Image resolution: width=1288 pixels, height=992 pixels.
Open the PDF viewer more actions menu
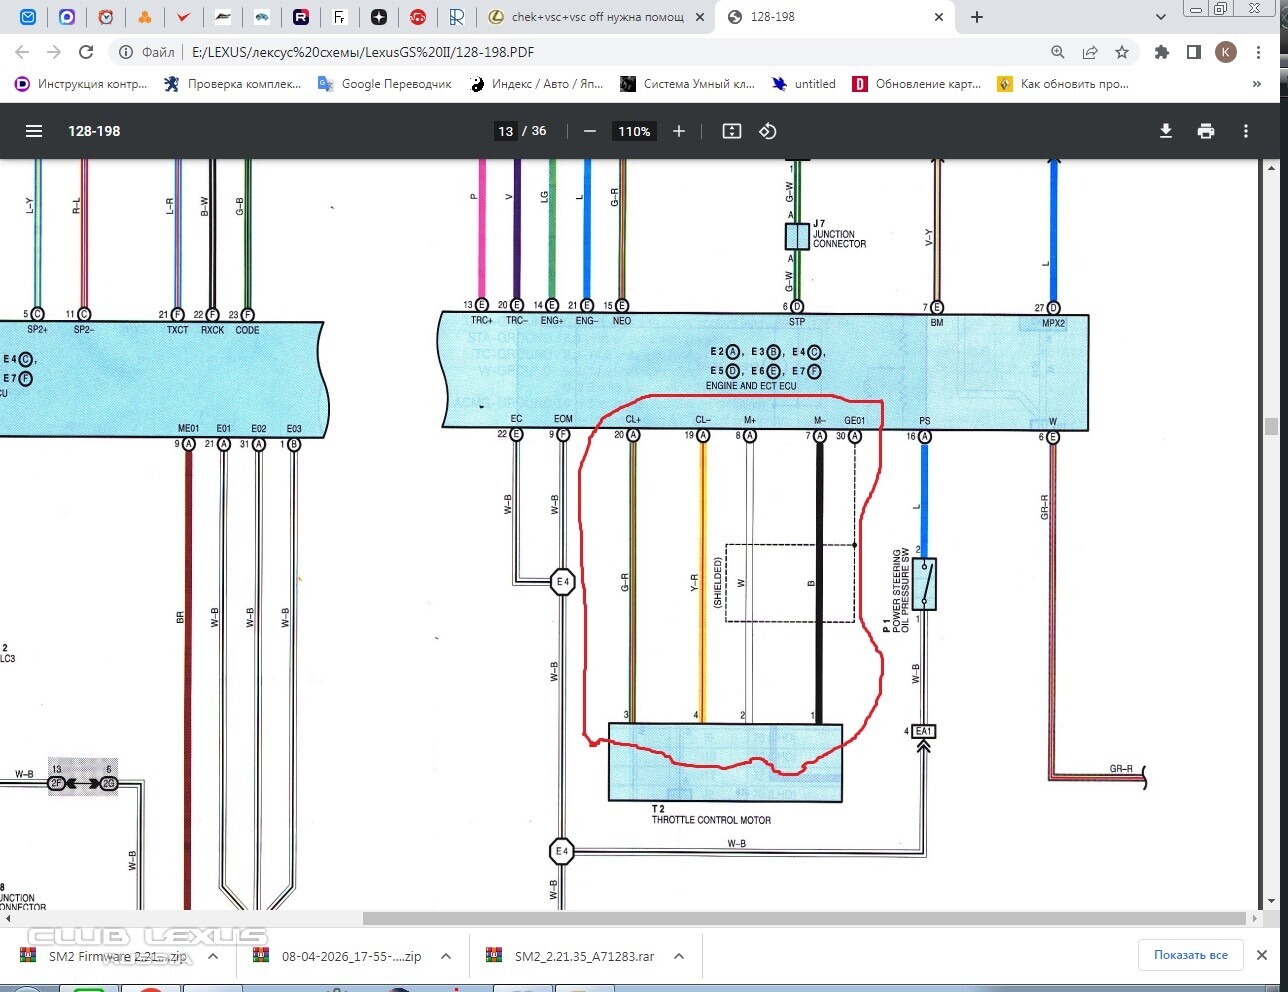pyautogui.click(x=1246, y=131)
